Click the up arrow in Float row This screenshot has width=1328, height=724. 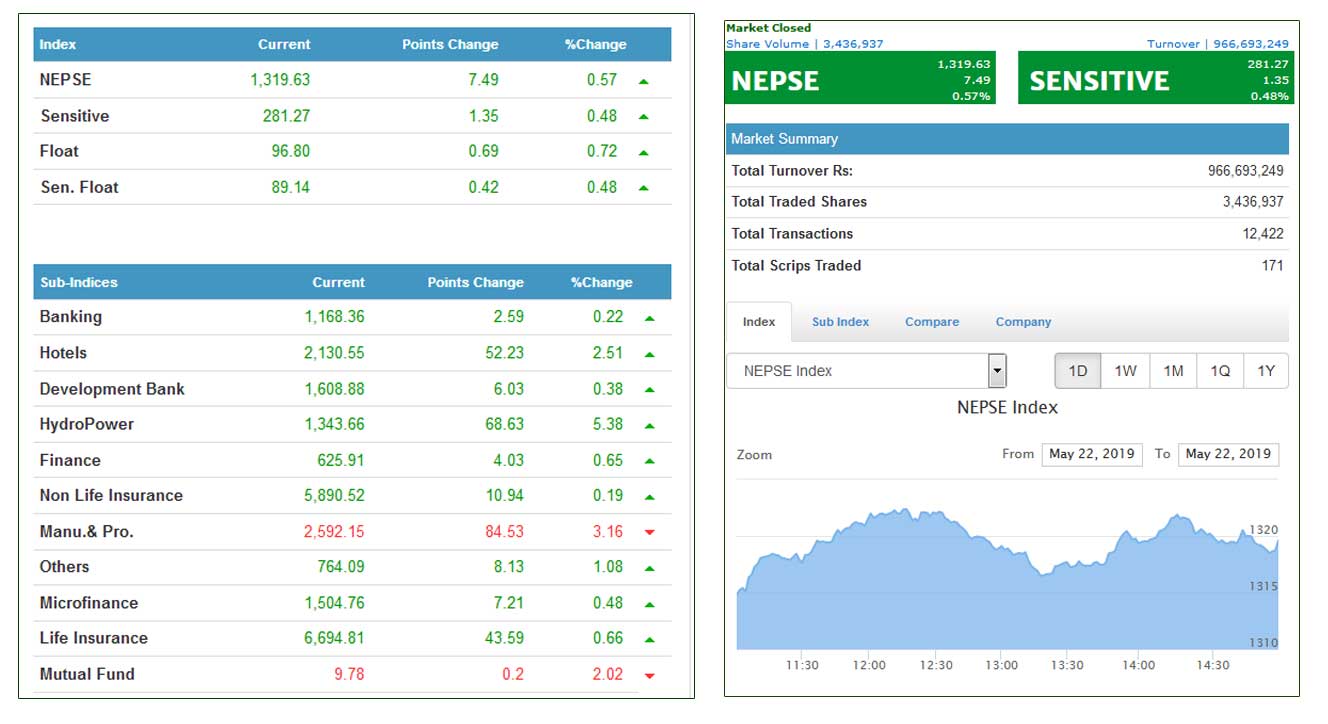pyautogui.click(x=643, y=153)
